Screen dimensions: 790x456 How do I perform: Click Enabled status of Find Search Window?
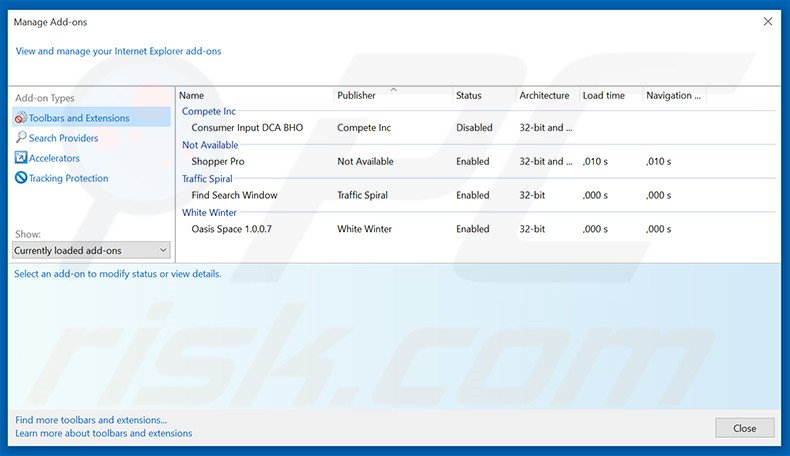pos(473,196)
